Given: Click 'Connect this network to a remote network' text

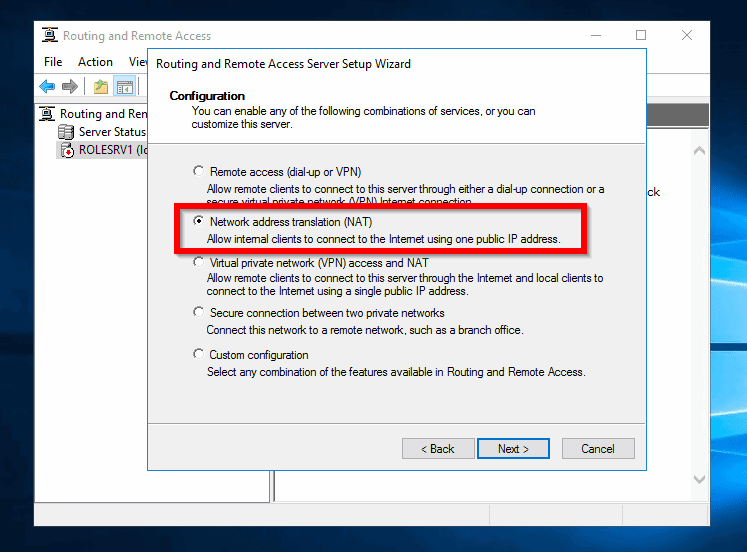Looking at the screenshot, I should [365, 330].
